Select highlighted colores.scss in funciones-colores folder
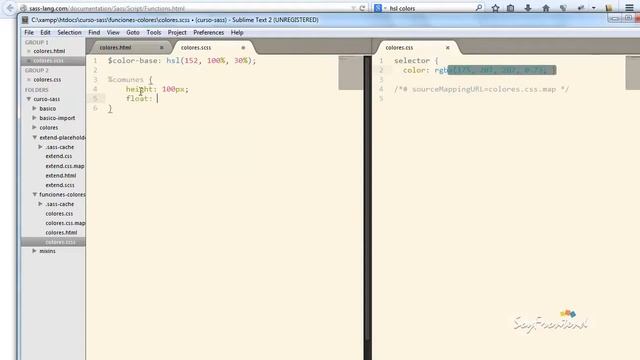 [60, 242]
